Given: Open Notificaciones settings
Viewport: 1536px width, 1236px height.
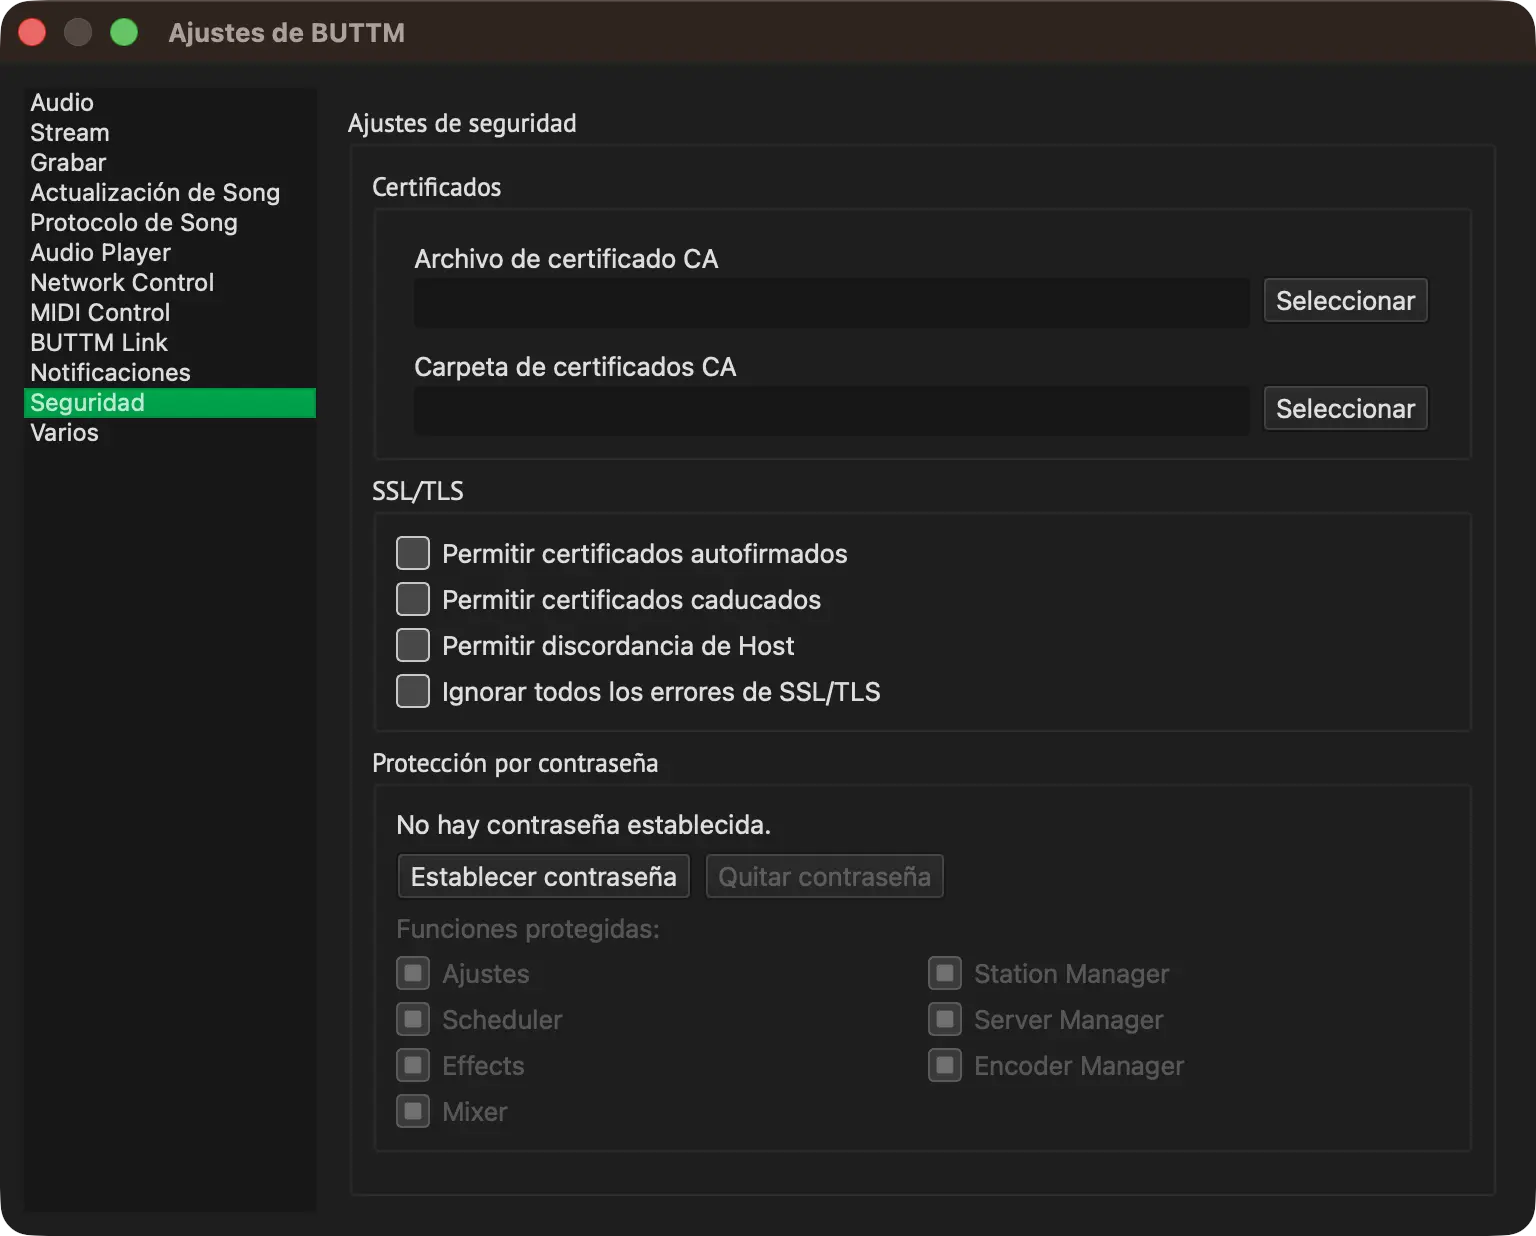Looking at the screenshot, I should pos(169,373).
